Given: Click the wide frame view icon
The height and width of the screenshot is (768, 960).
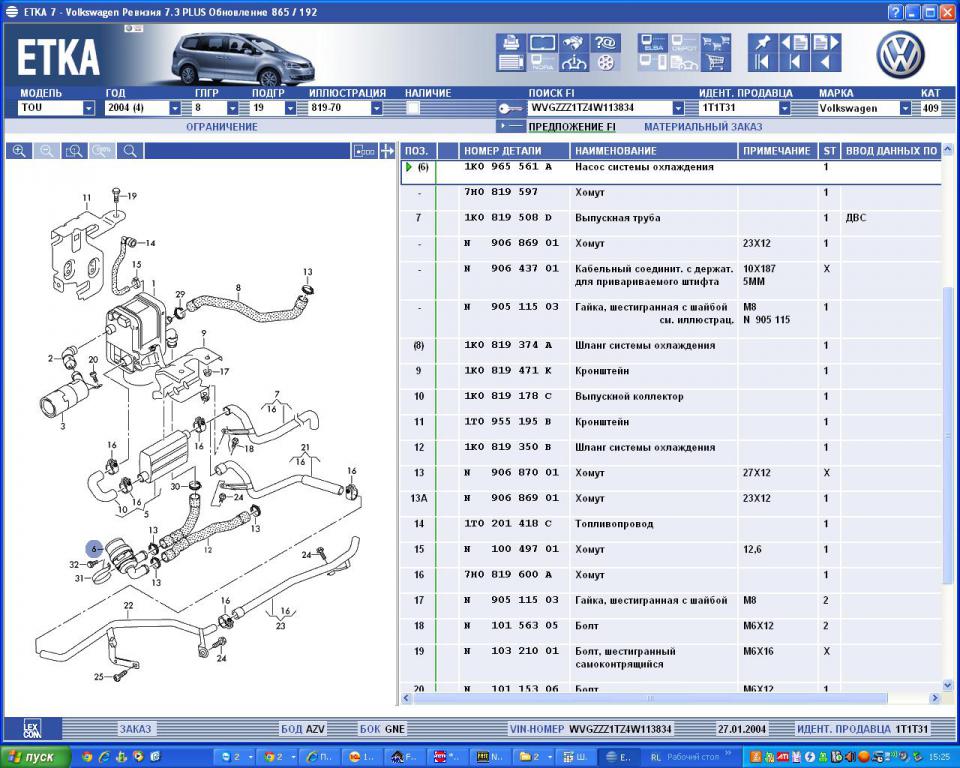Looking at the screenshot, I should tap(542, 43).
